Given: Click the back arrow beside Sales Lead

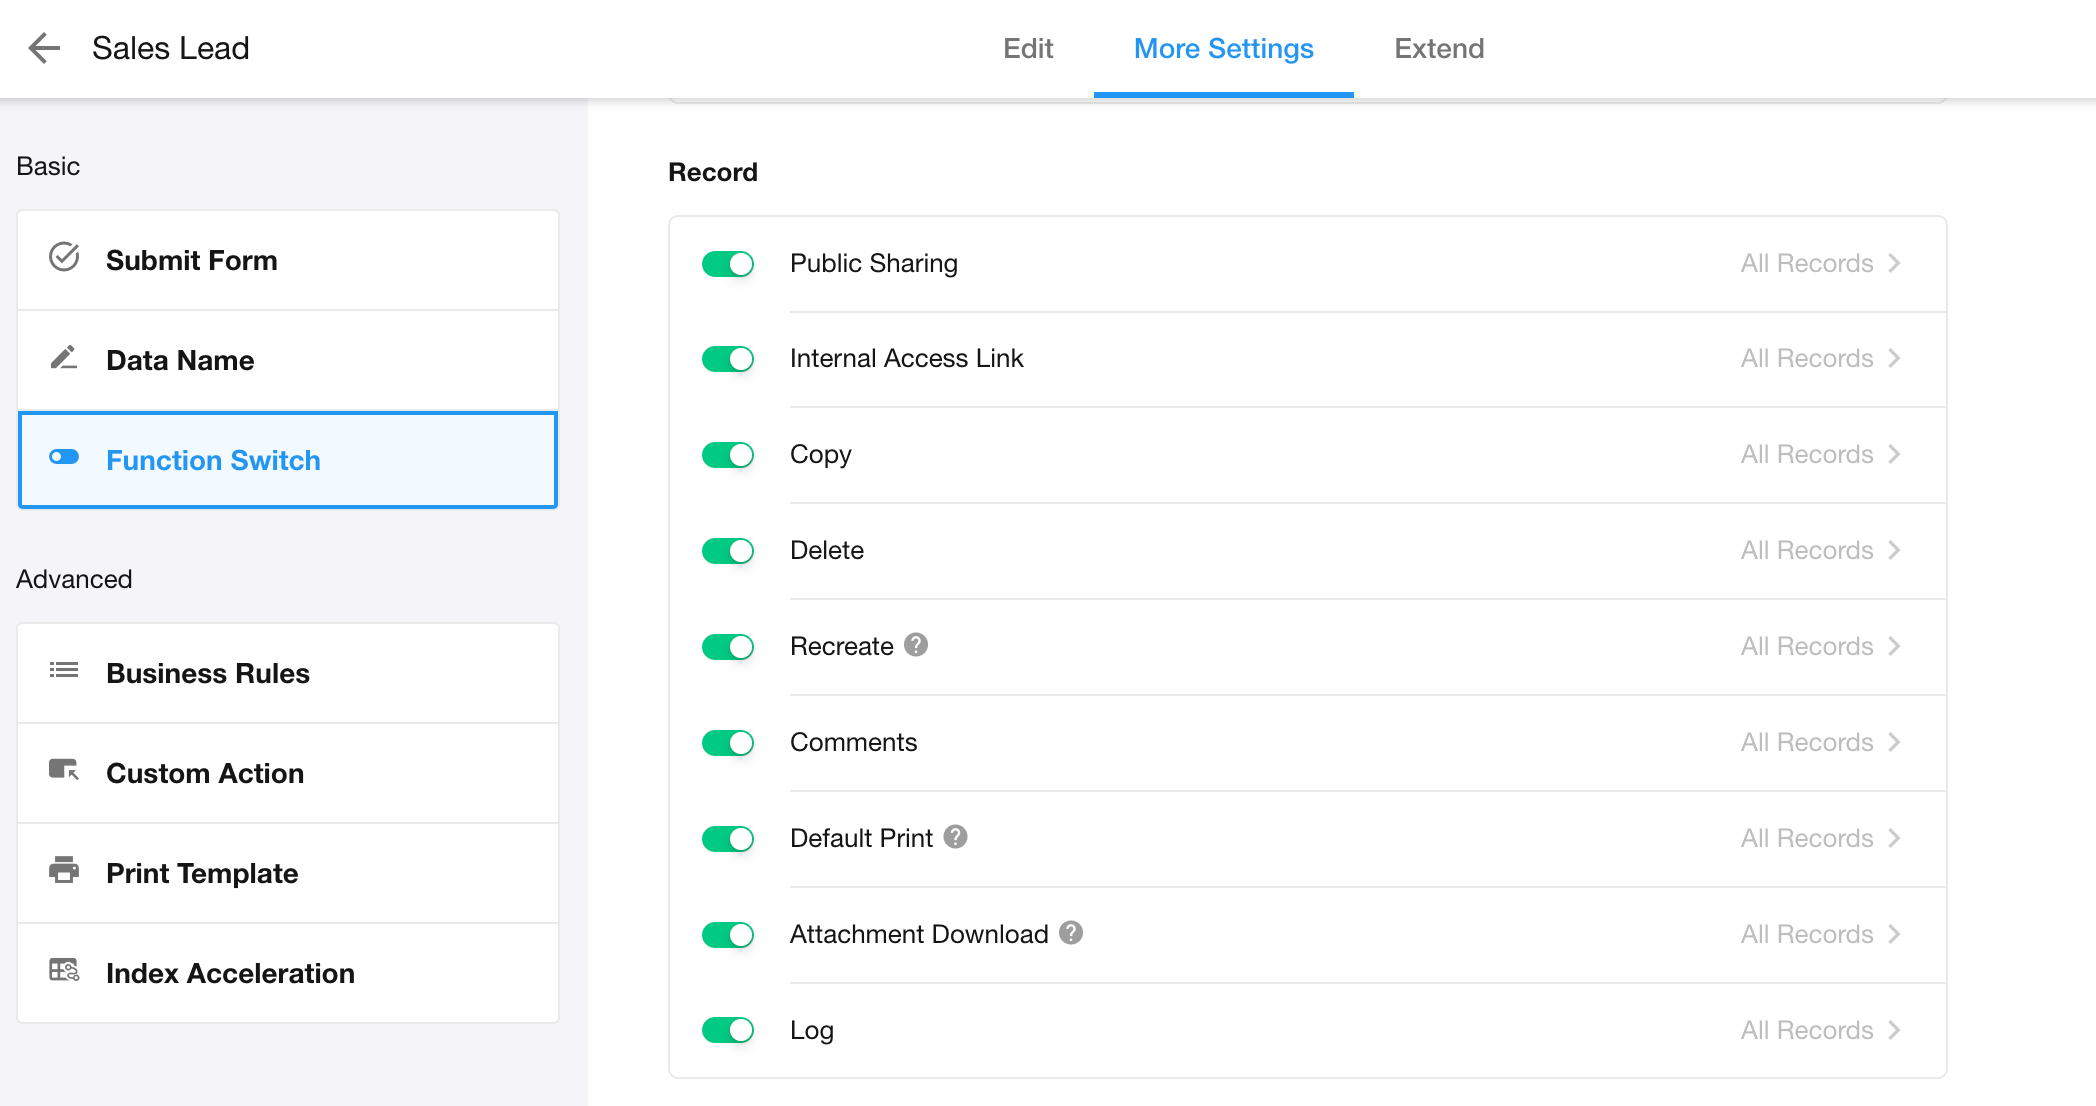Looking at the screenshot, I should 44,48.
